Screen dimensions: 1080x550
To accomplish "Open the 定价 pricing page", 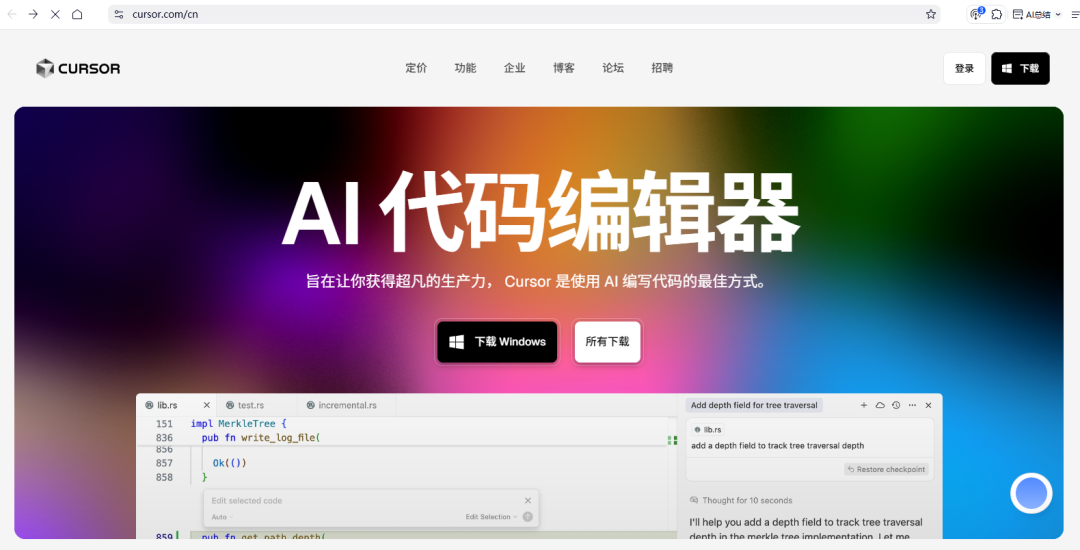I will coord(416,68).
